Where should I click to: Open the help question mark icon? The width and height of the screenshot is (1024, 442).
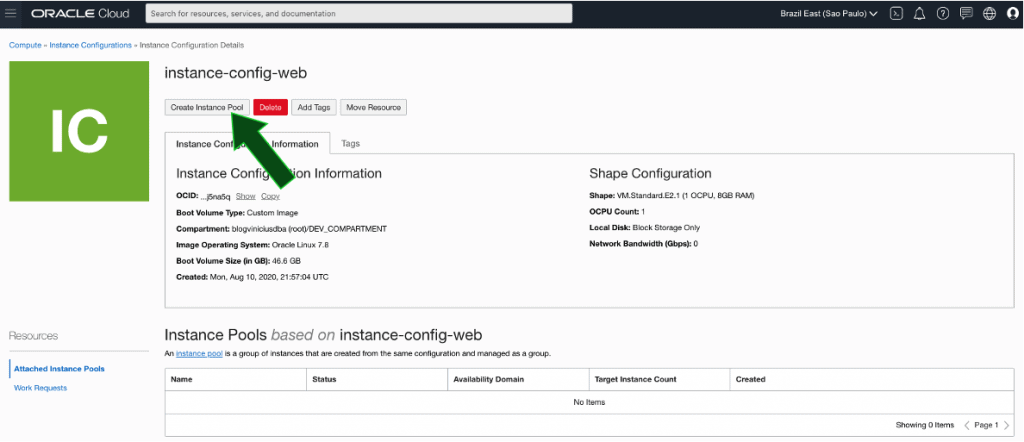point(942,14)
